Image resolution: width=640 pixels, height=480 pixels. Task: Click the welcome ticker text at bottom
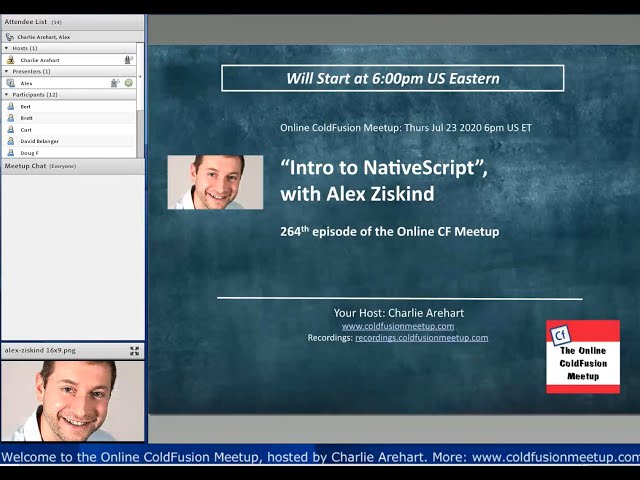click(x=320, y=457)
